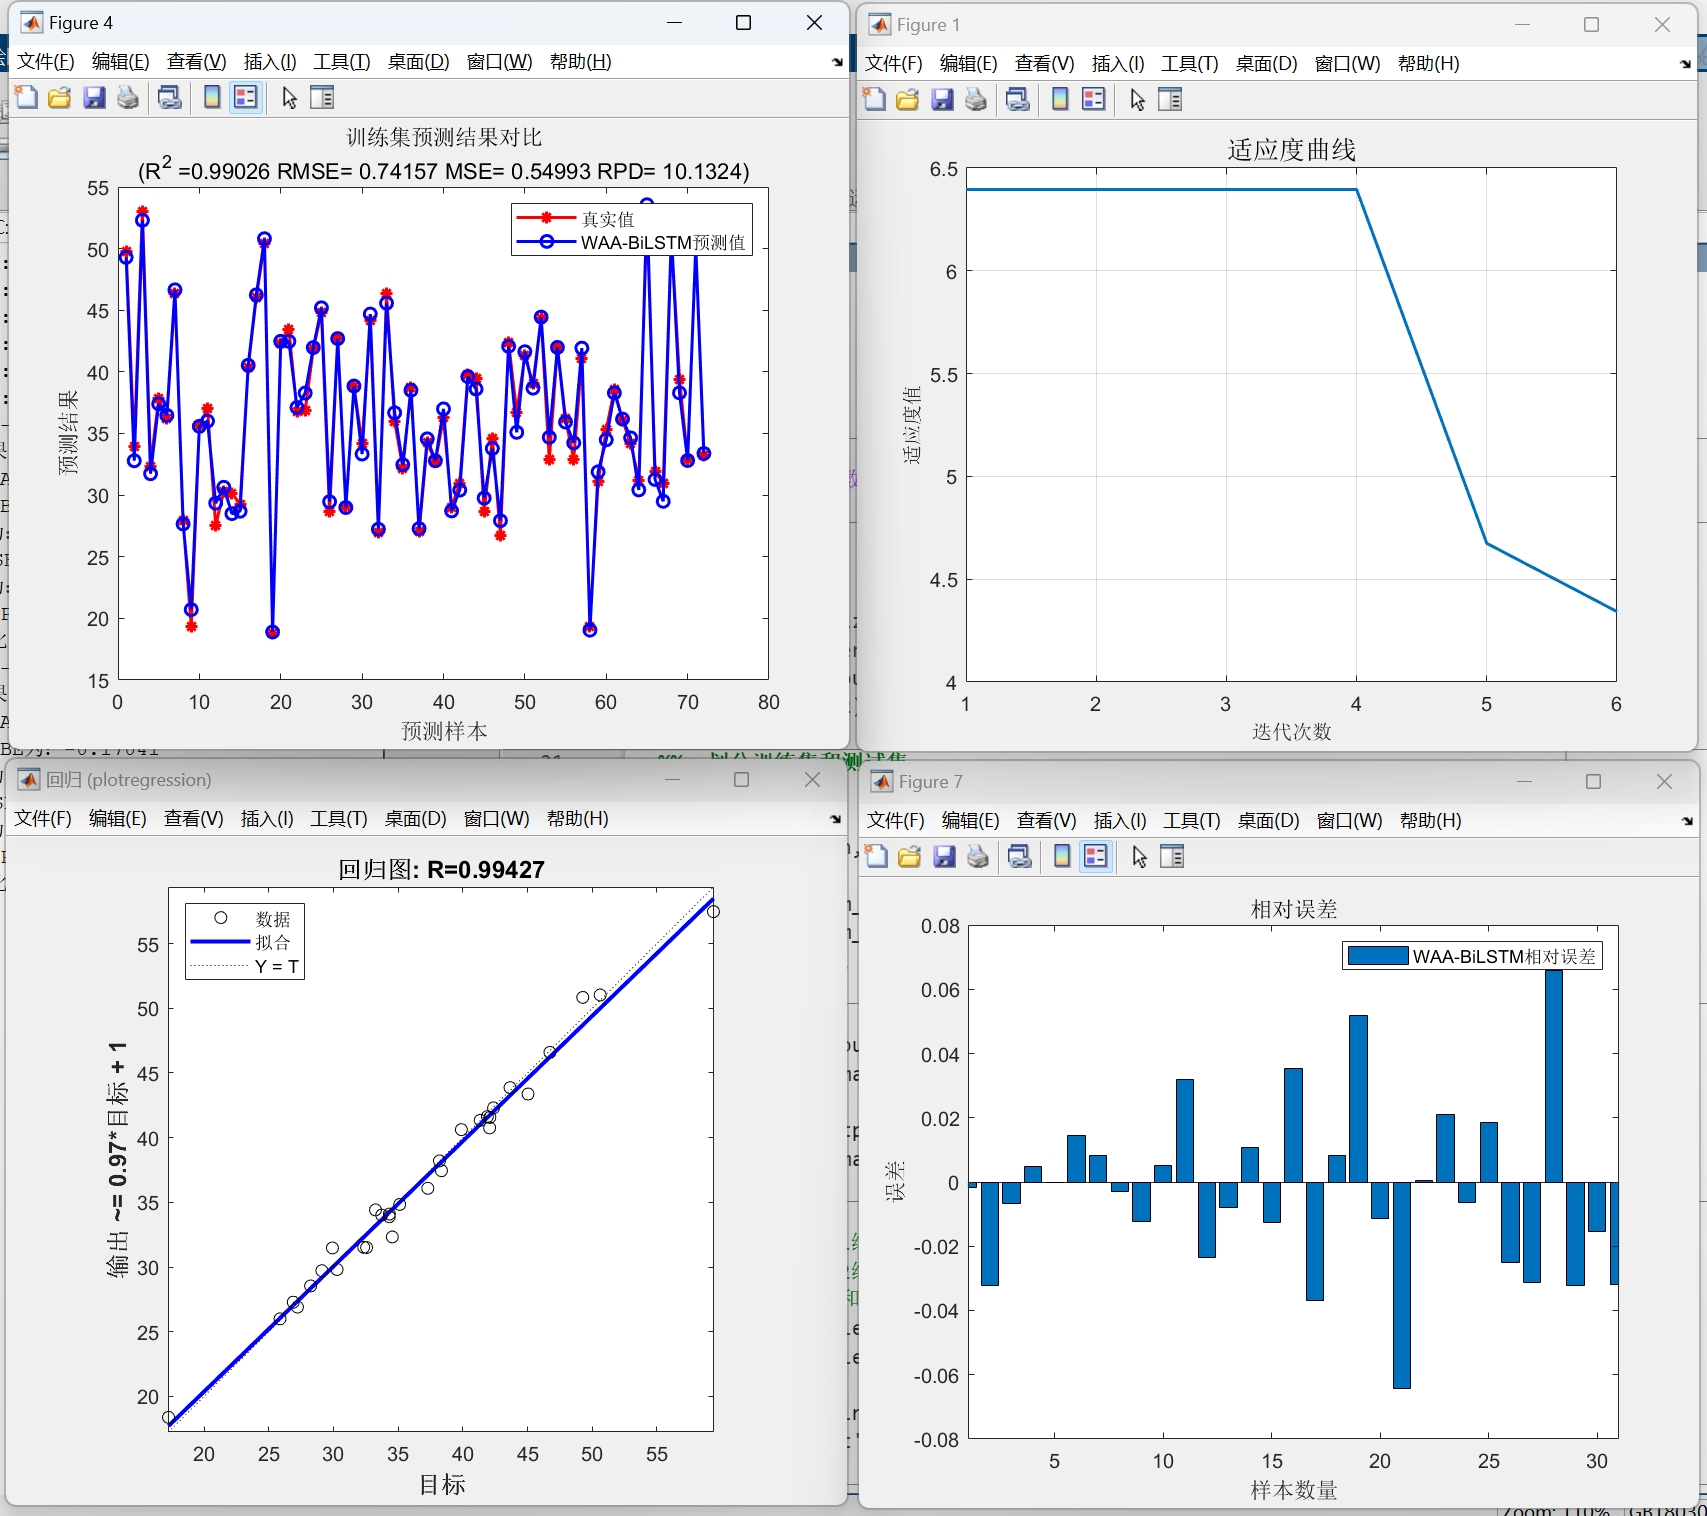The height and width of the screenshot is (1516, 1707).
Task: Click New Figure icon in Figure 7 toolbar
Action: tap(877, 856)
